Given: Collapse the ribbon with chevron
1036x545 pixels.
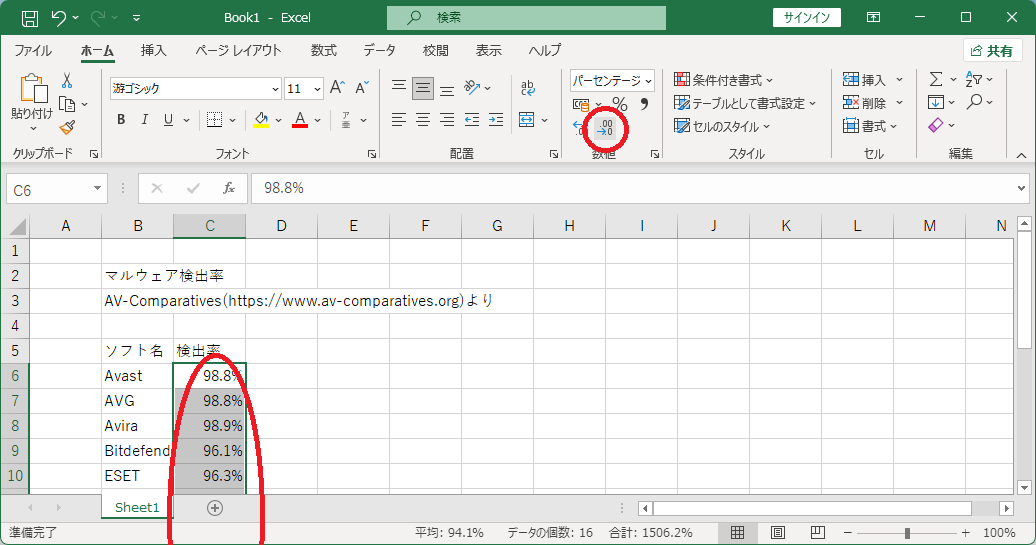Looking at the screenshot, I should [x=1021, y=155].
